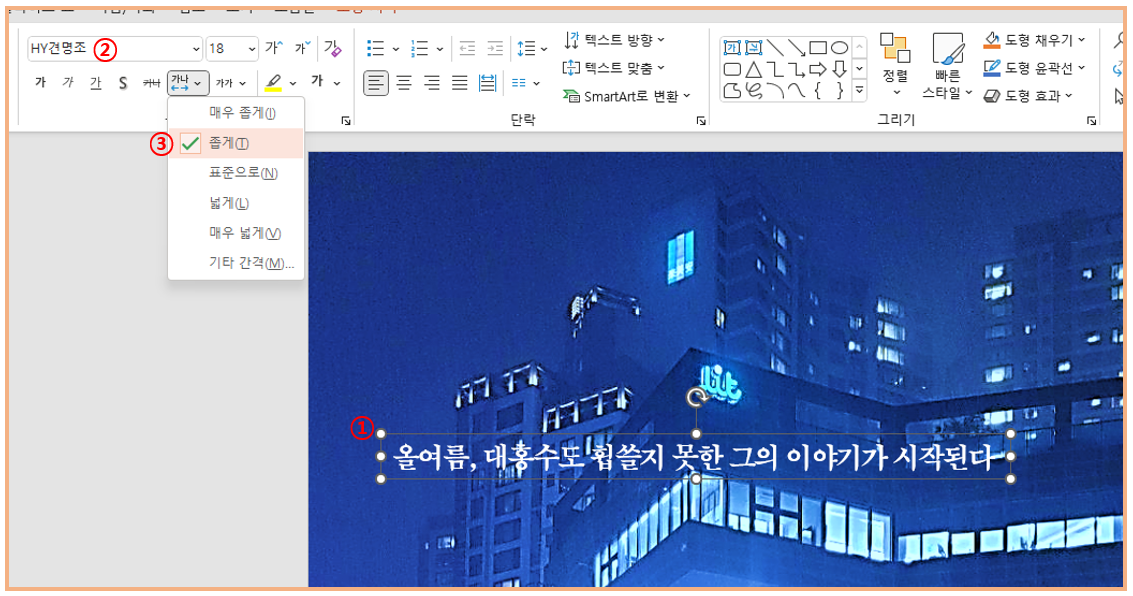Open the 텍스트 방향 text direction menu
This screenshot has height=596, width=1133.
[x=615, y=40]
